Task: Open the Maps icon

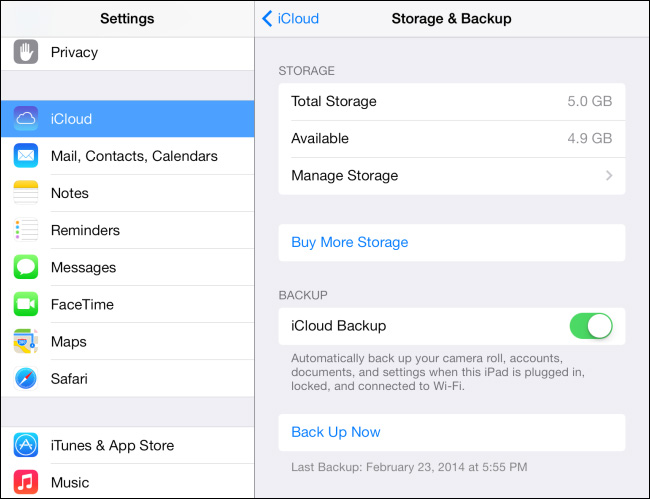Action: pos(26,342)
